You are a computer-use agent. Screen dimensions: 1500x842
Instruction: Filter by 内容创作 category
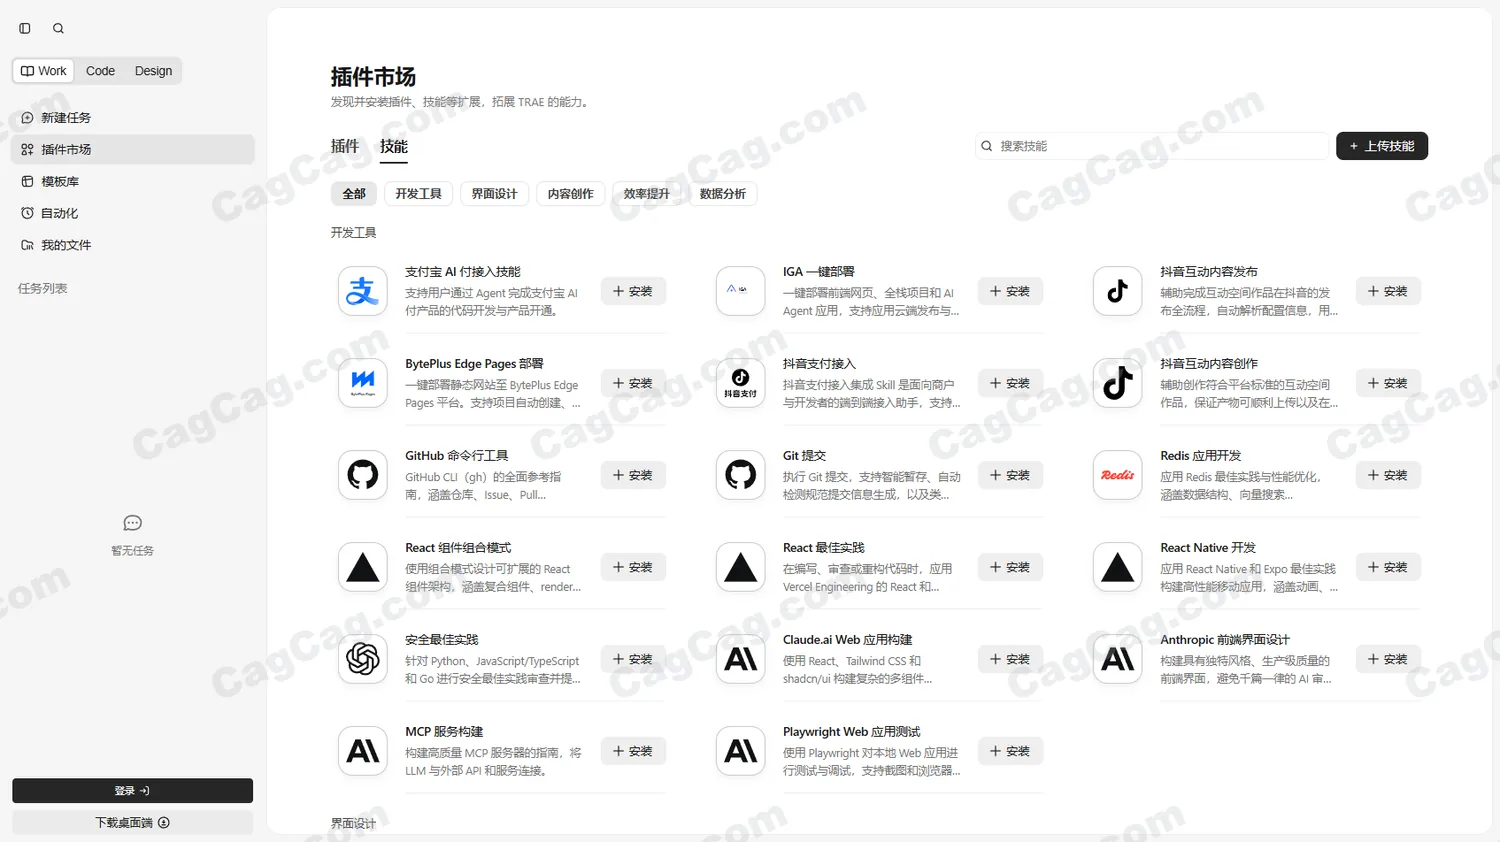[x=570, y=194]
